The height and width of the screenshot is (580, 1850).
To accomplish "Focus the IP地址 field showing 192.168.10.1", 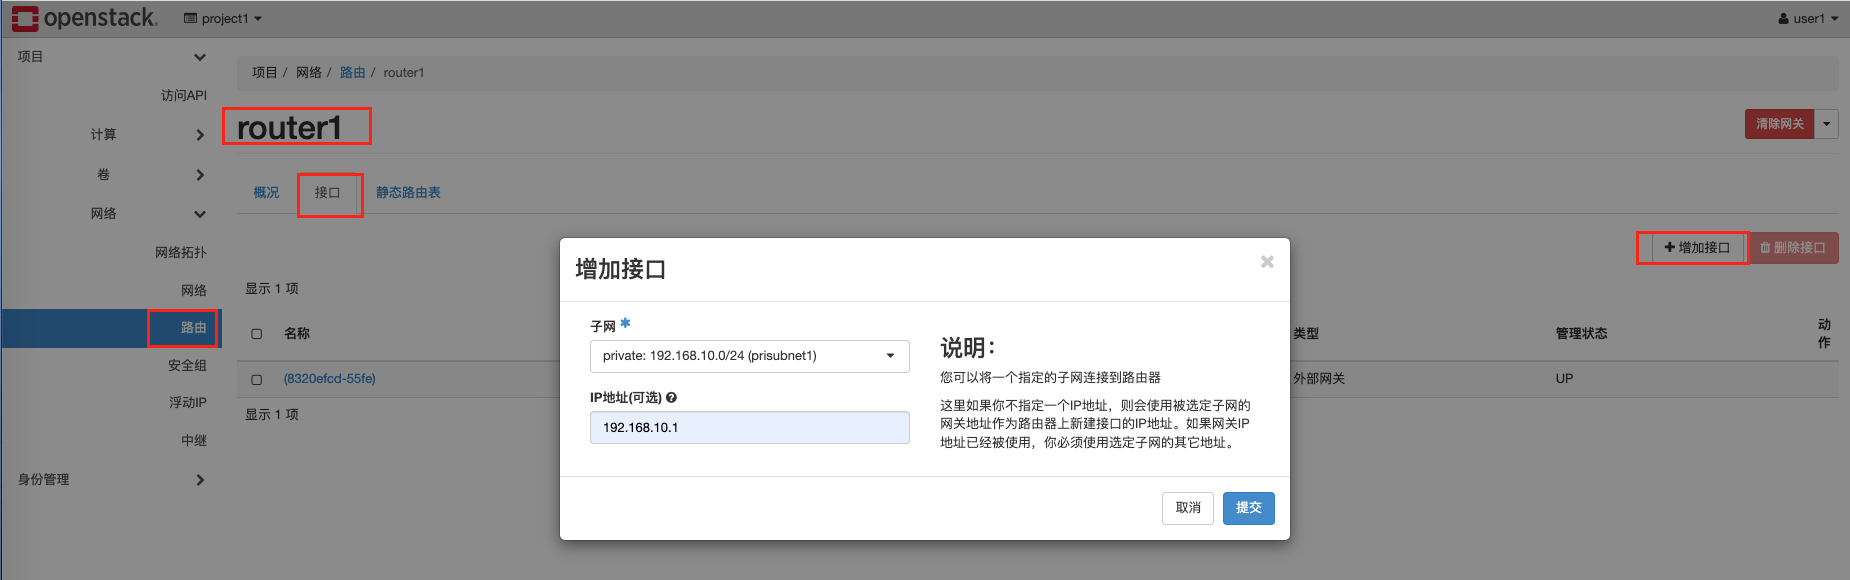I will tap(750, 428).
